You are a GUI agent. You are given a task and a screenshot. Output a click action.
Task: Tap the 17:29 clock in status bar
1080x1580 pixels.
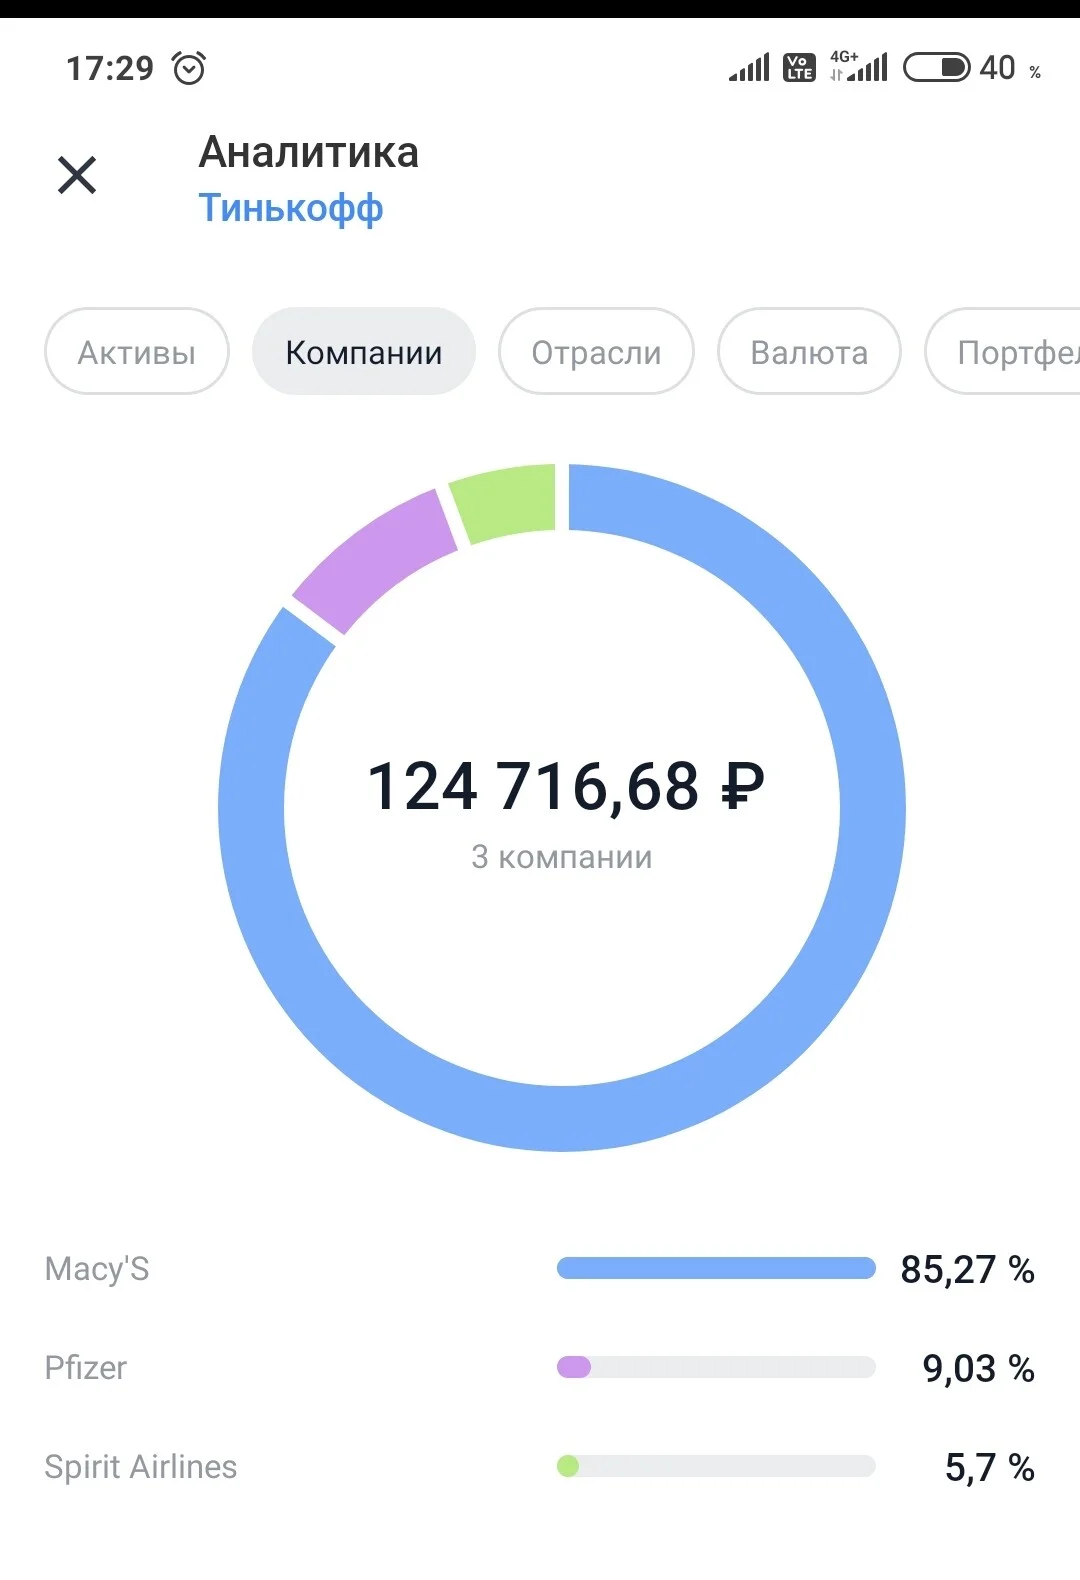click(110, 68)
